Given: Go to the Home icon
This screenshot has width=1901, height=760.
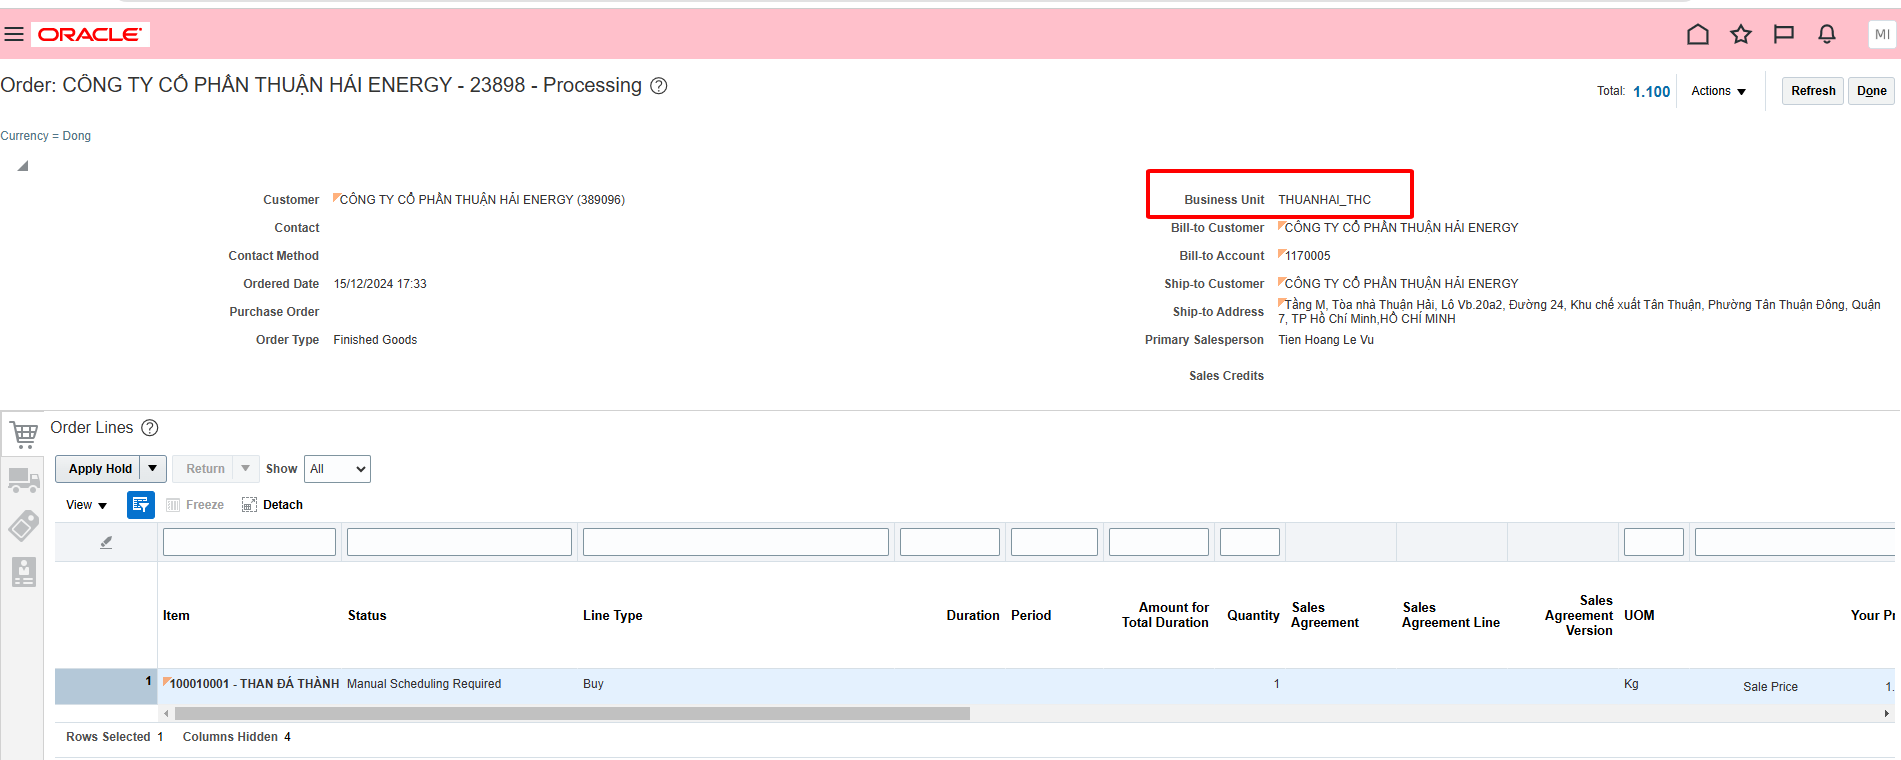Looking at the screenshot, I should pos(1698,34).
